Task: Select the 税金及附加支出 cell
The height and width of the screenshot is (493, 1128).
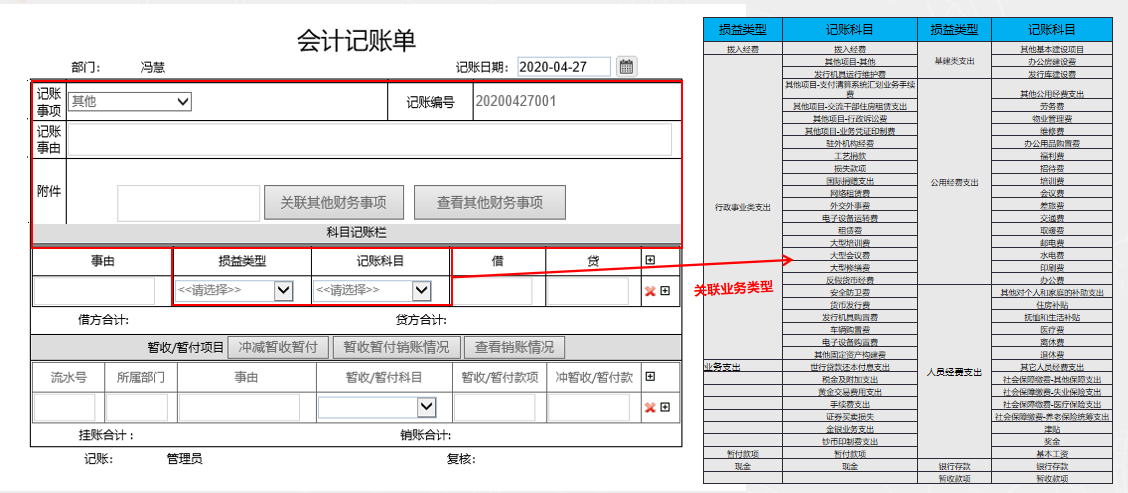Action: [850, 379]
